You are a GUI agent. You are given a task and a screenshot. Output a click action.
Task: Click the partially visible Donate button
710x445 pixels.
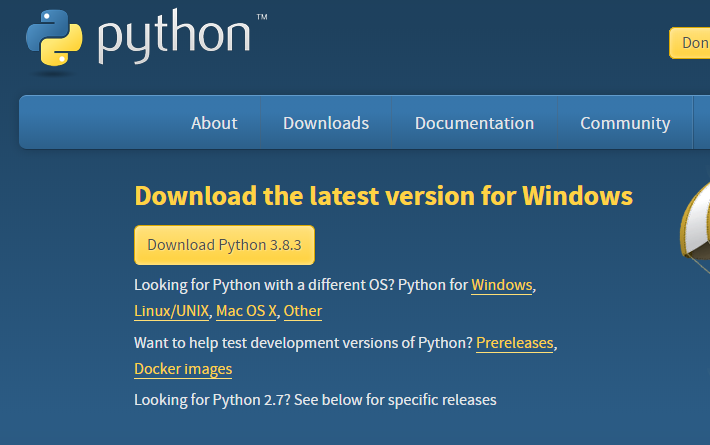(x=690, y=43)
